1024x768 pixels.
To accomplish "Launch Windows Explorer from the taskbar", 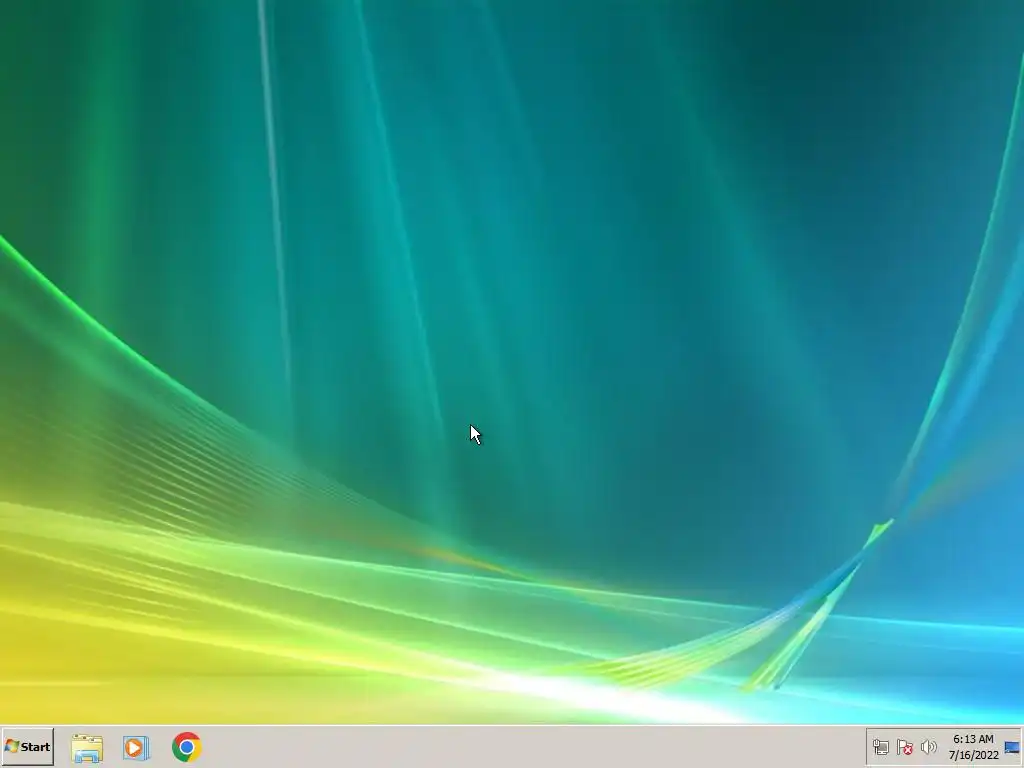I will [87, 748].
